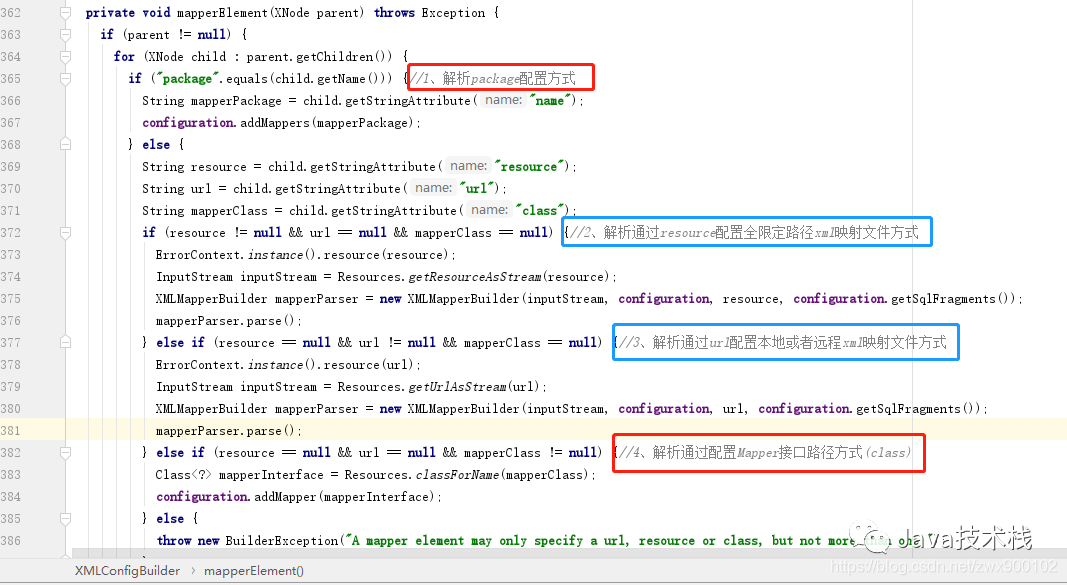Select the mapperElement() breadcrumb
This screenshot has height=585, width=1067.
254,571
